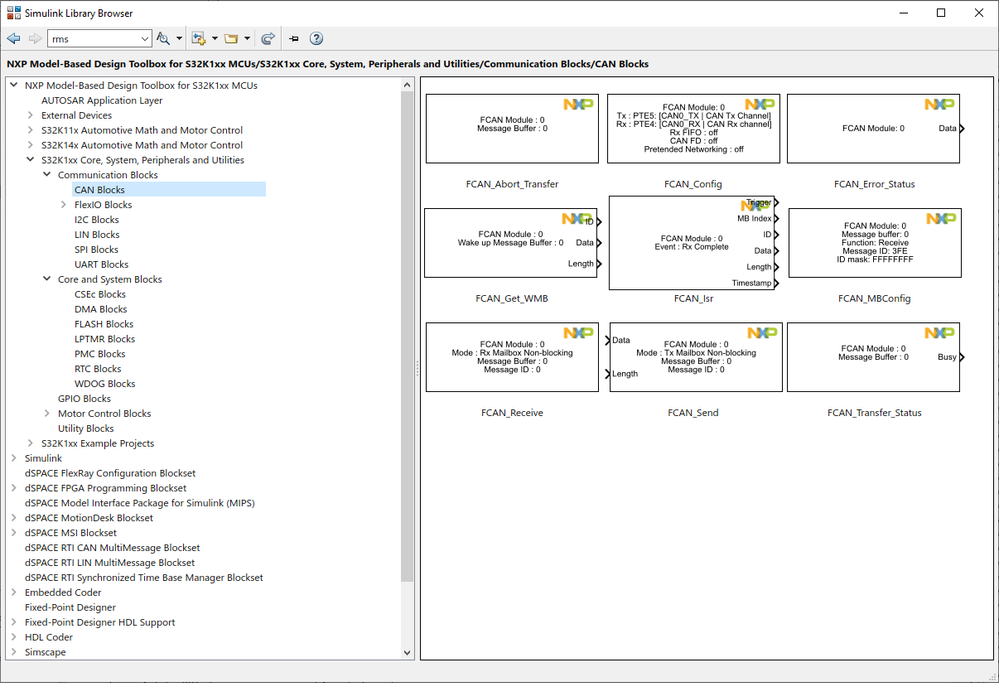
Task: Open the search options dropdown arrow
Action: (179, 39)
